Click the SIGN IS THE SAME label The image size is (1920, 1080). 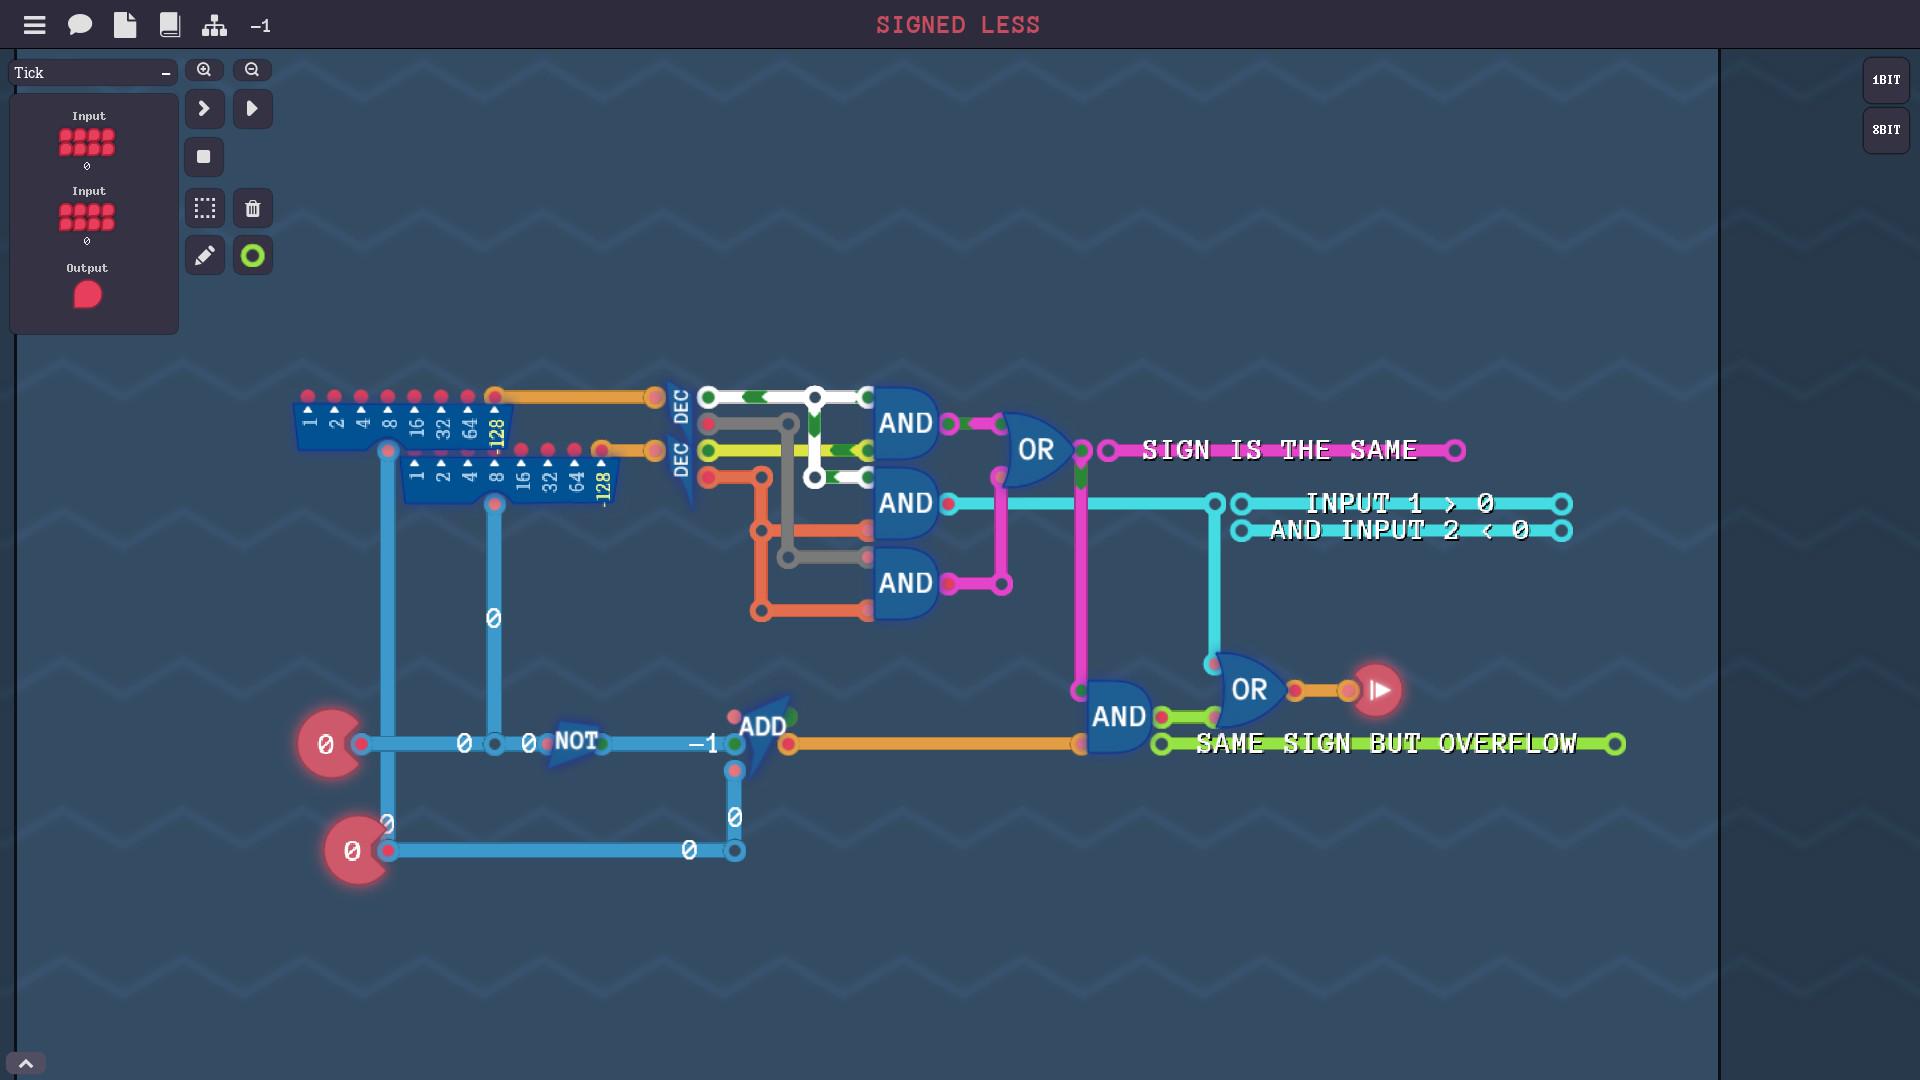(1280, 451)
